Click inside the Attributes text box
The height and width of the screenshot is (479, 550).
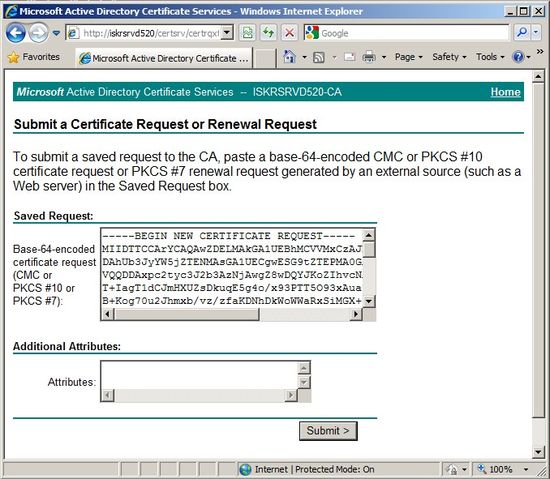[199, 375]
